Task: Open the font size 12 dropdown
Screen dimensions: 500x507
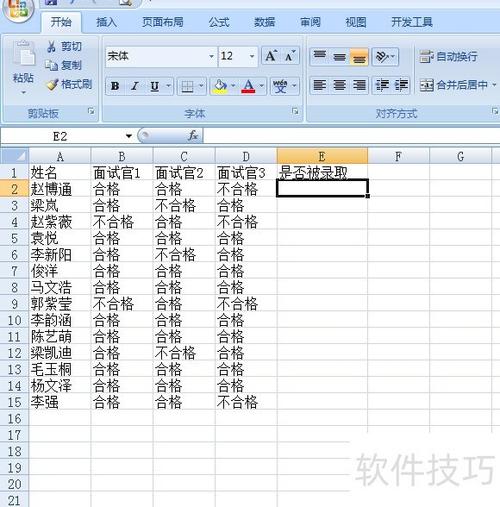Action: point(252,56)
